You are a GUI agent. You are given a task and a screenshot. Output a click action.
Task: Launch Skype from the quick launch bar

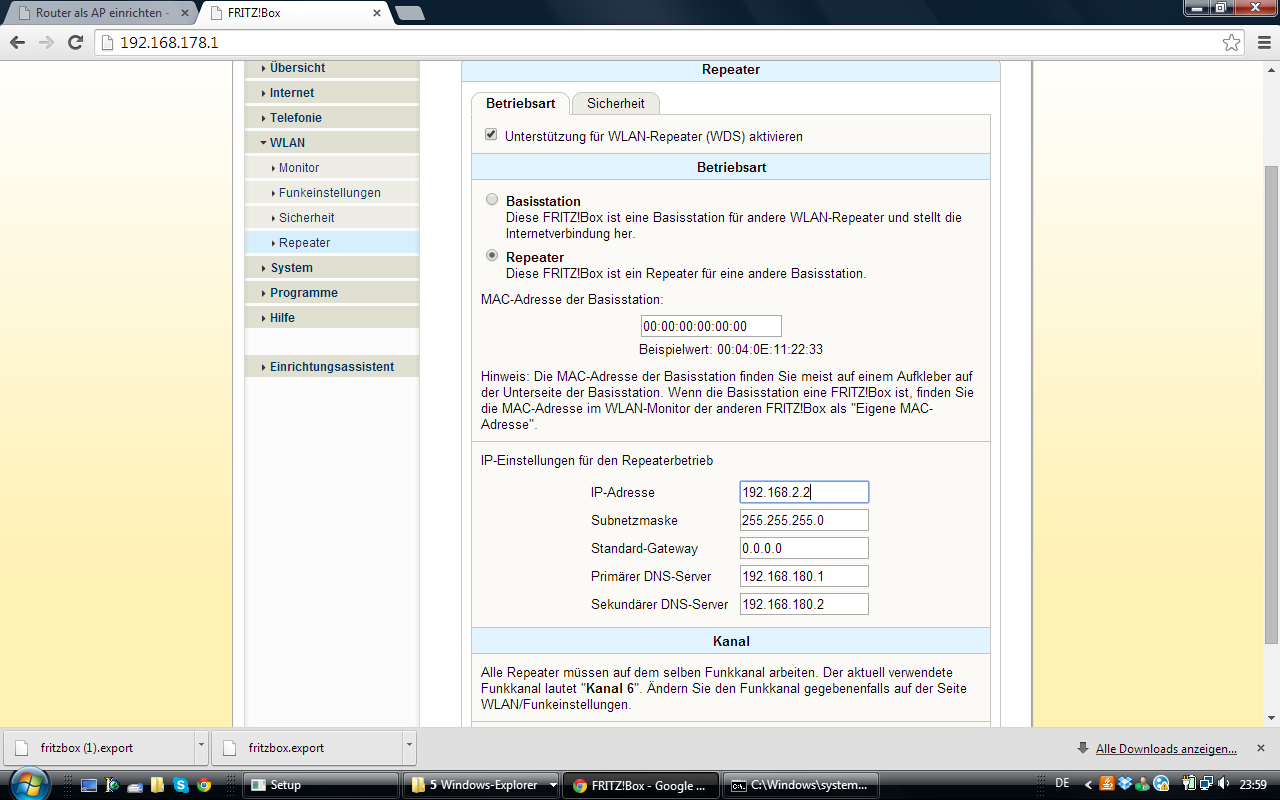181,785
